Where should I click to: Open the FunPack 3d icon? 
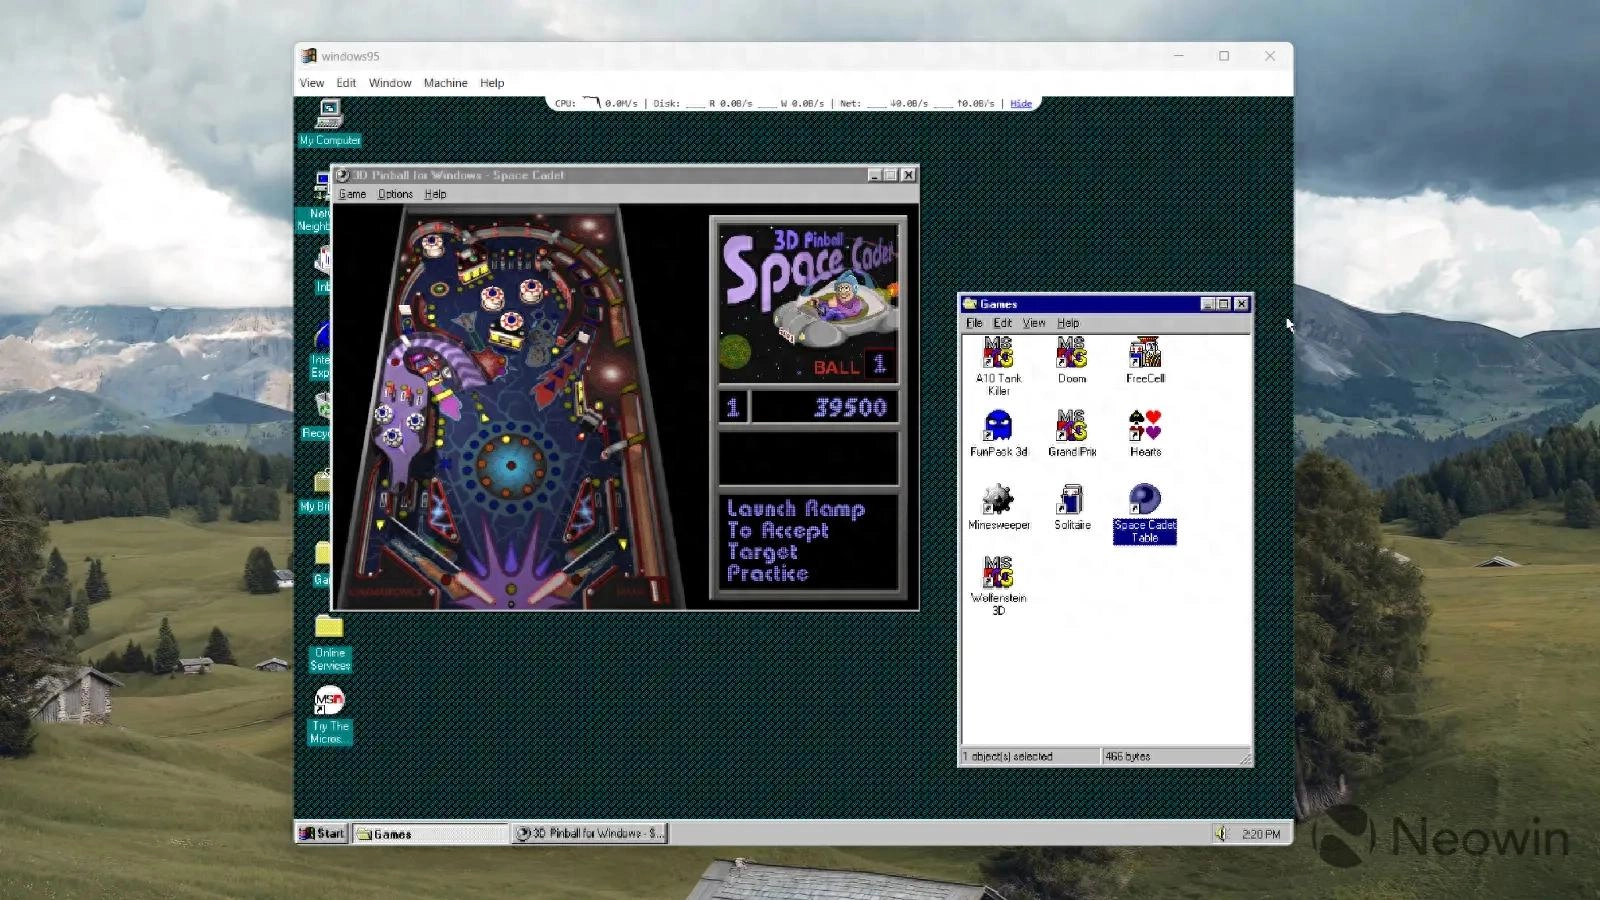[997, 428]
